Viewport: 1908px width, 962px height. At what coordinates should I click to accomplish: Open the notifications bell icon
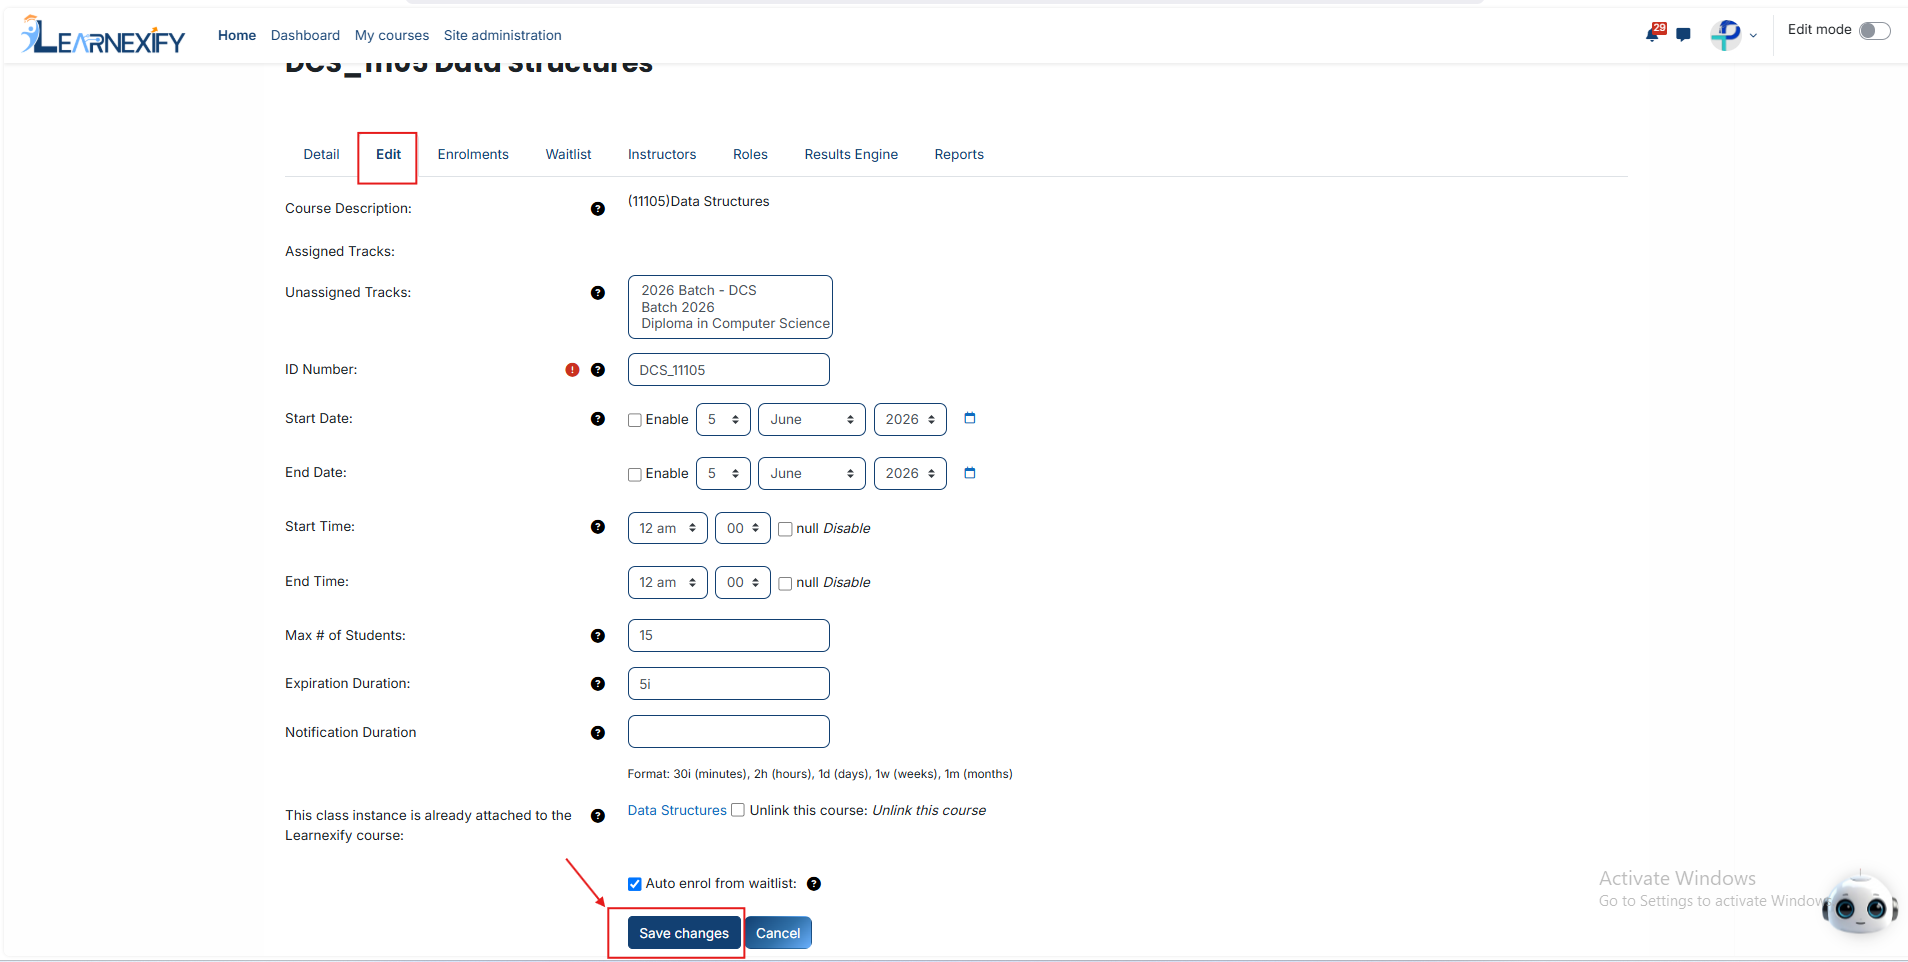1654,34
